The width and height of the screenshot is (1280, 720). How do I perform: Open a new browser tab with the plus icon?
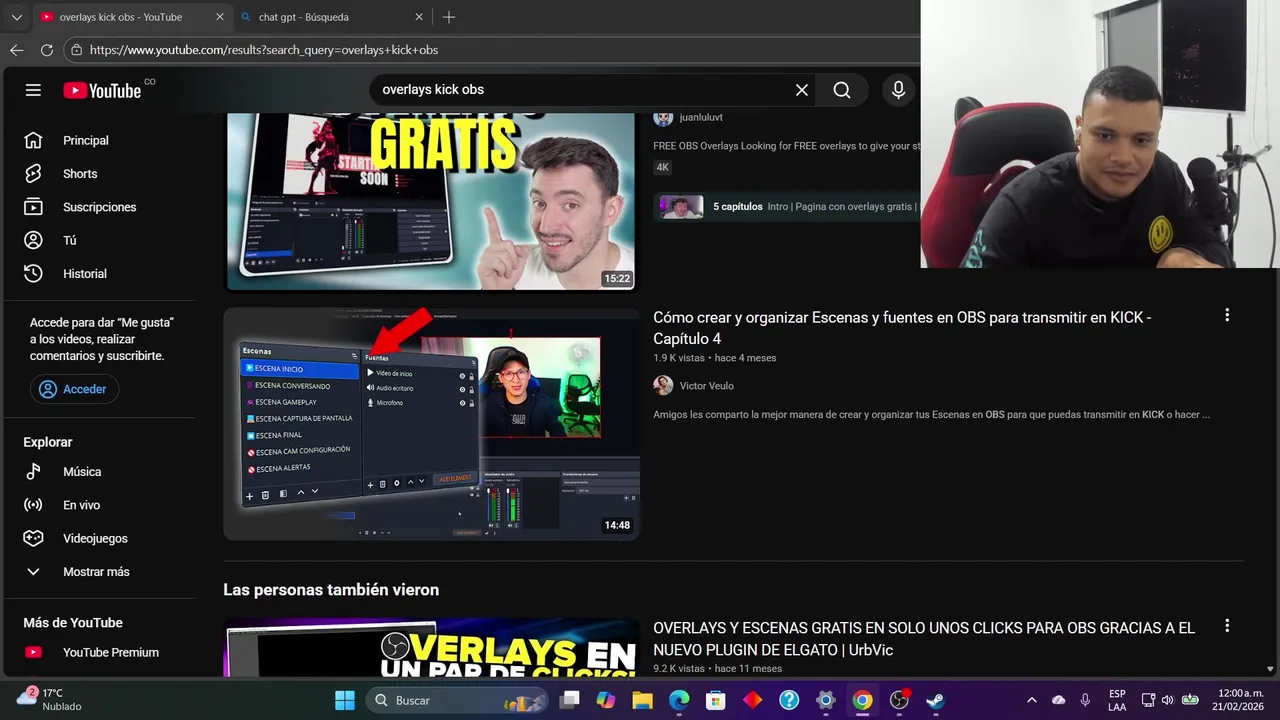449,17
